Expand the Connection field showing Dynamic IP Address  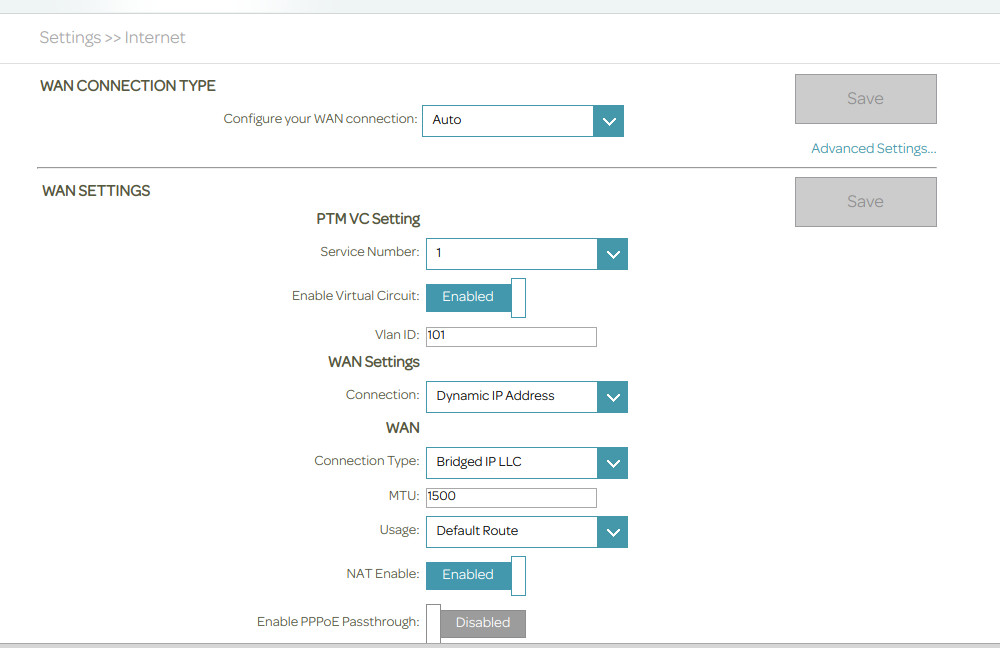(x=512, y=396)
